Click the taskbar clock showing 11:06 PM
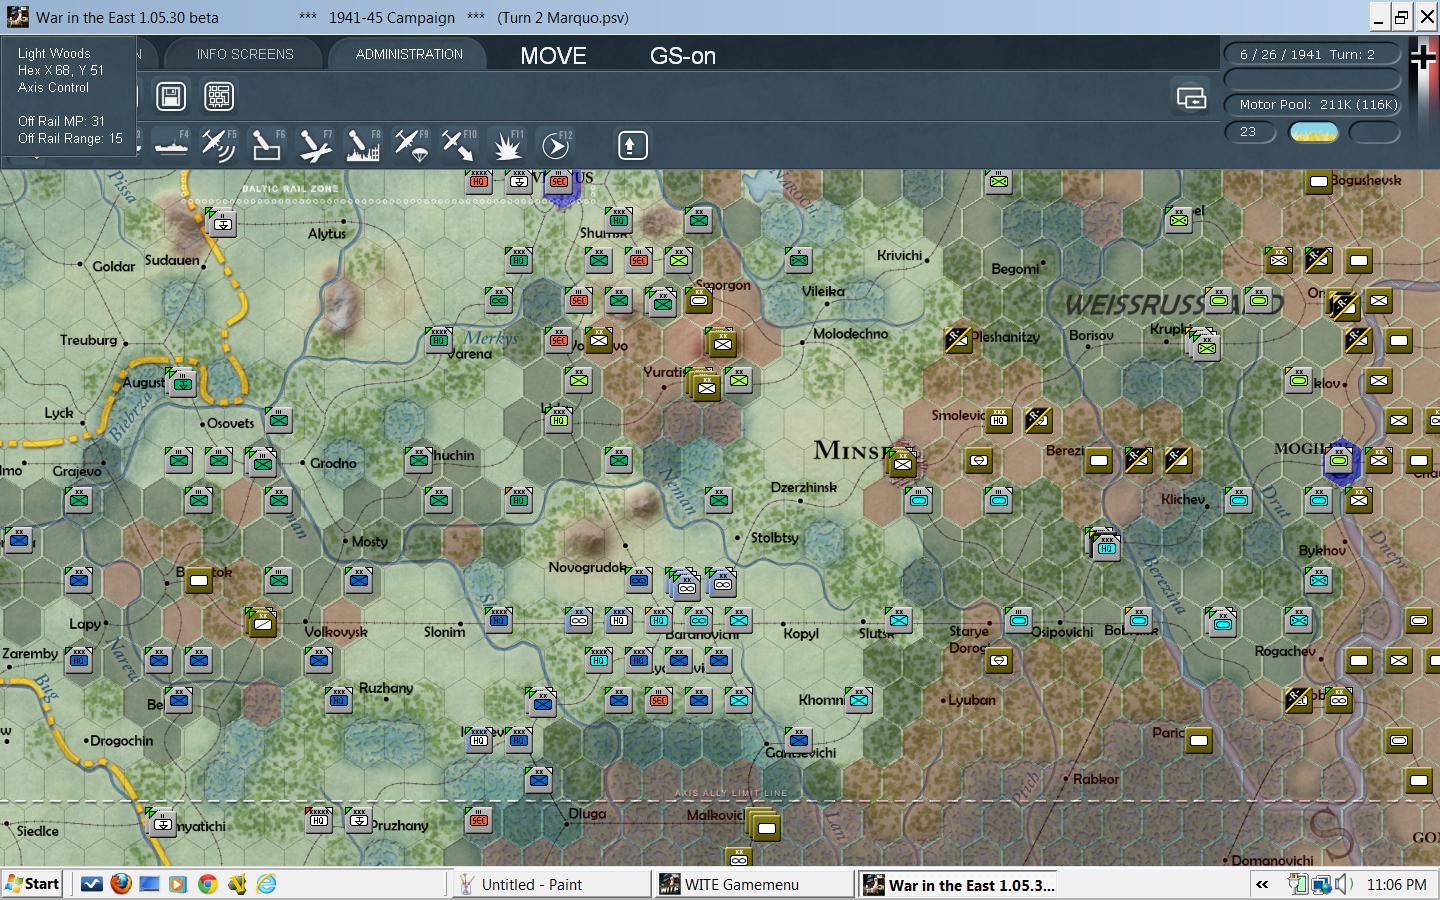Screen dimensions: 1440x900 [1396, 885]
